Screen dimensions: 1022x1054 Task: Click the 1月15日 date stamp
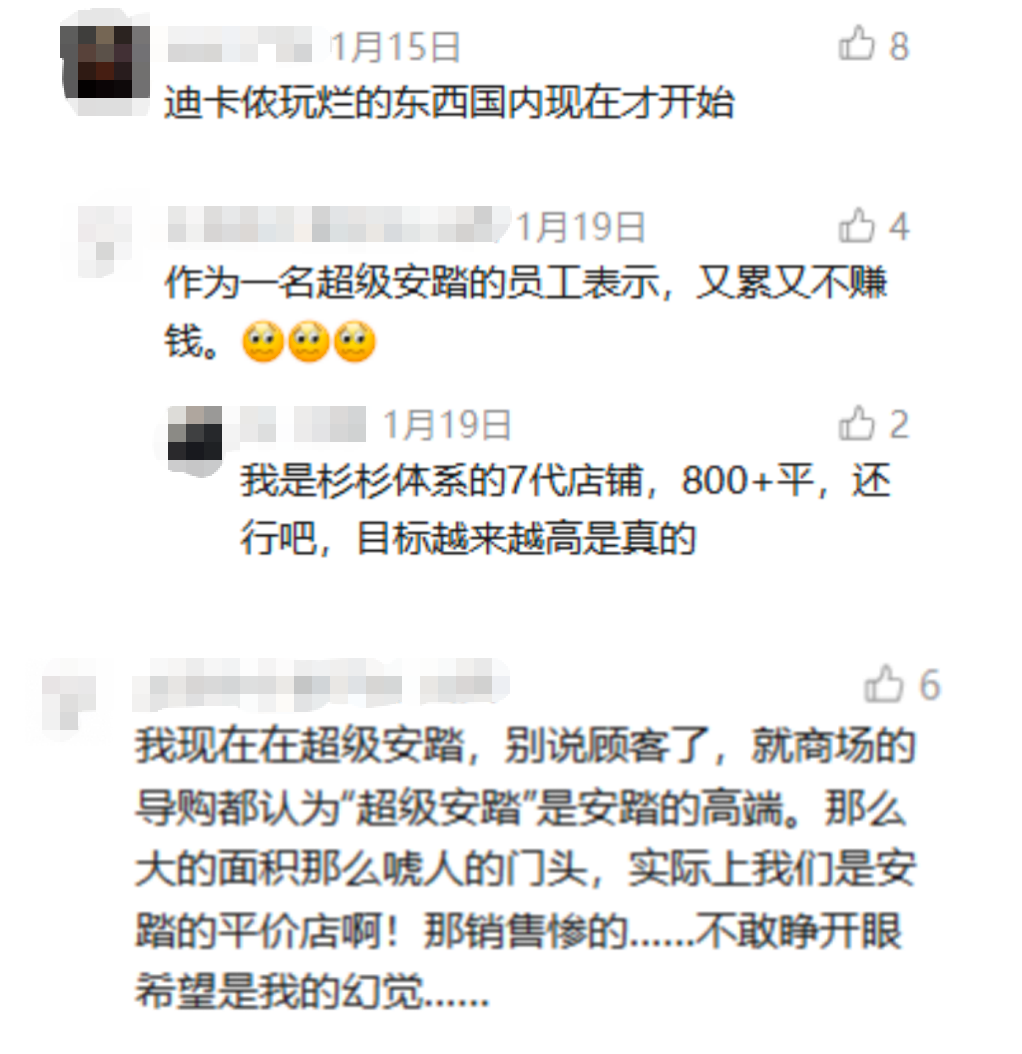(395, 47)
